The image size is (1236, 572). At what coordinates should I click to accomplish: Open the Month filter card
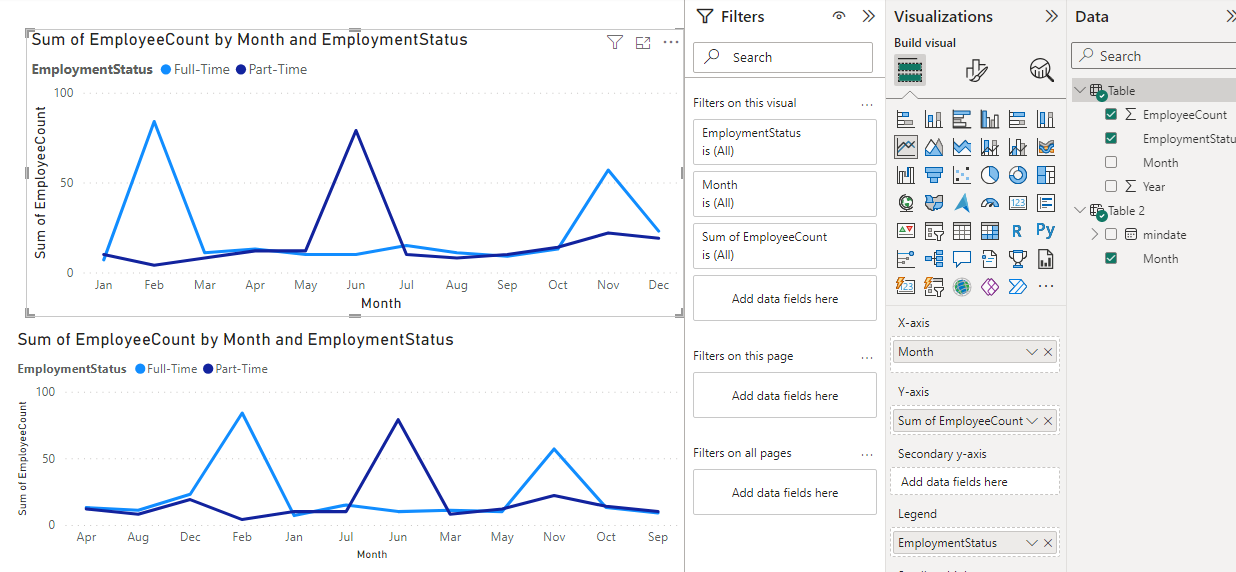pos(785,194)
